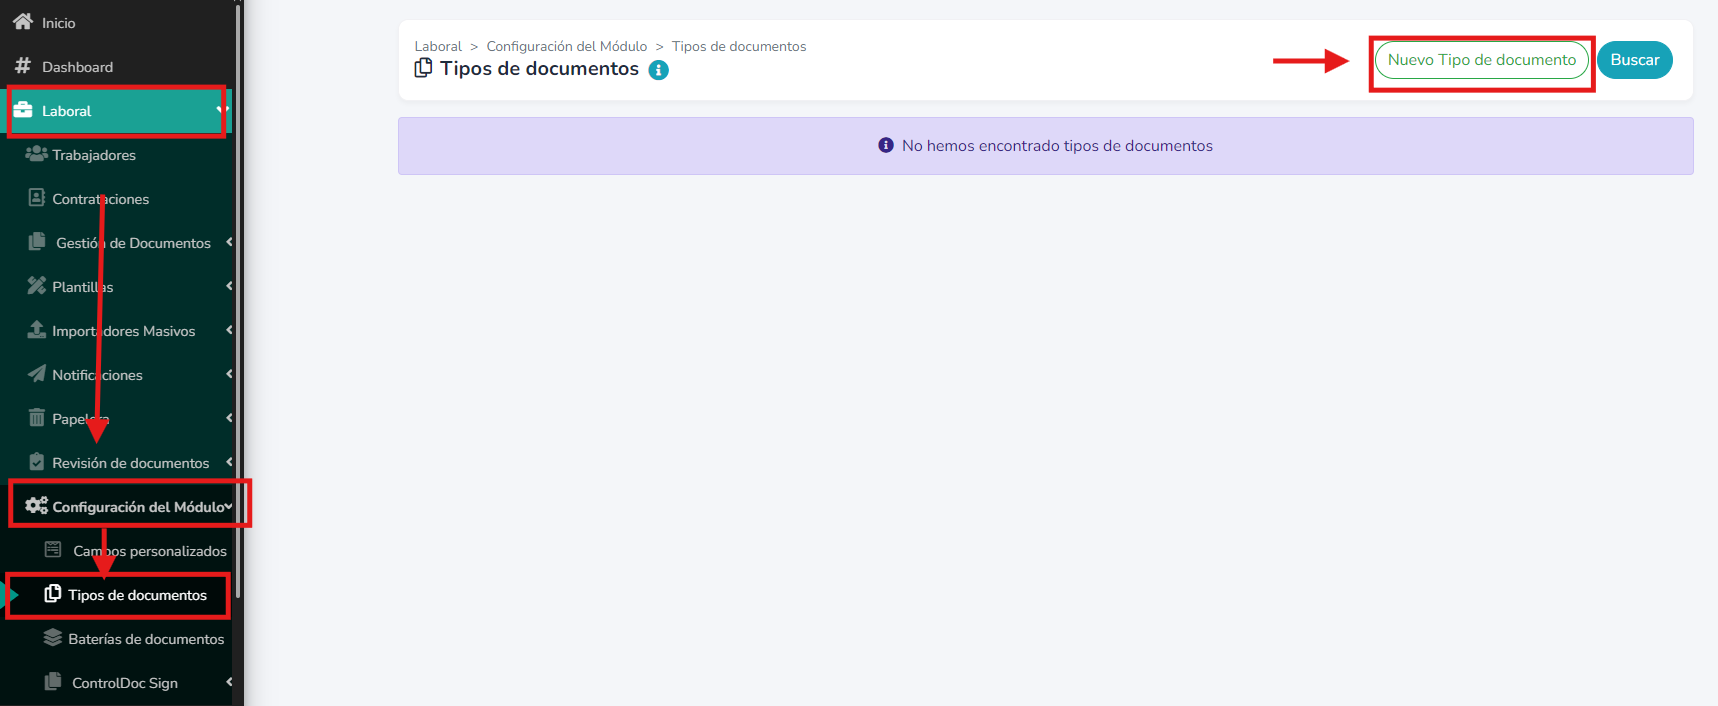The height and width of the screenshot is (706, 1718).
Task: Click the Trabajadores people icon
Action: tap(37, 154)
